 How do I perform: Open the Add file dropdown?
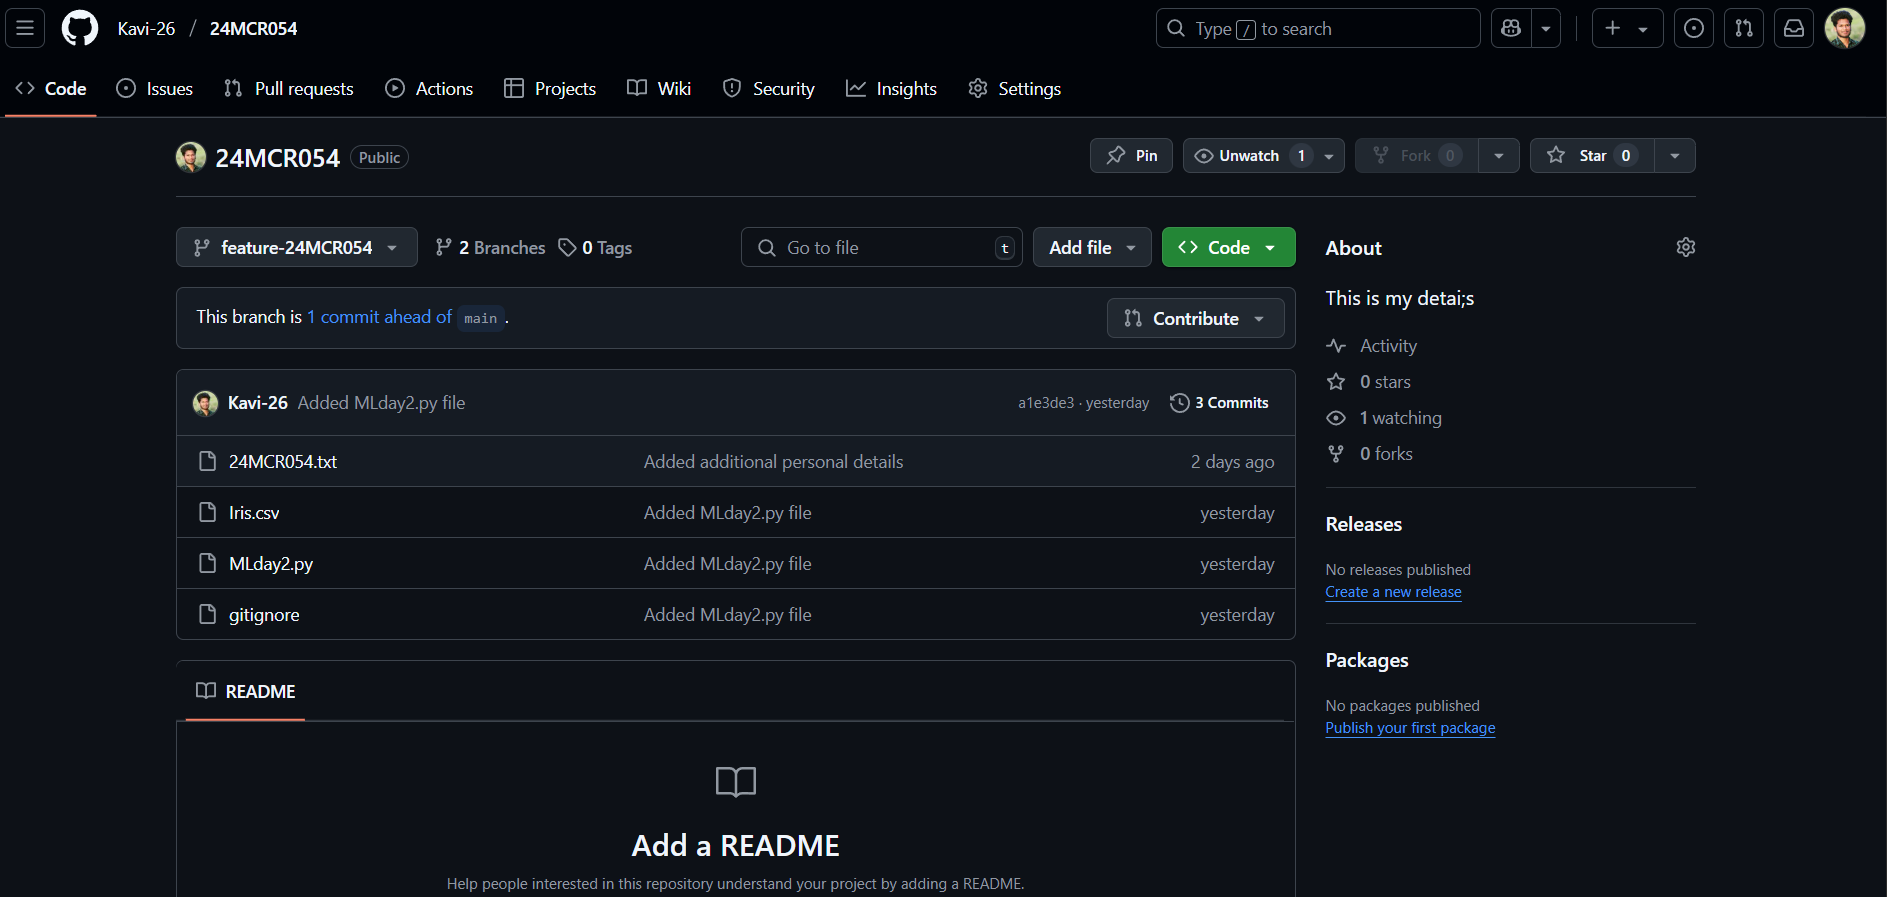1092,247
